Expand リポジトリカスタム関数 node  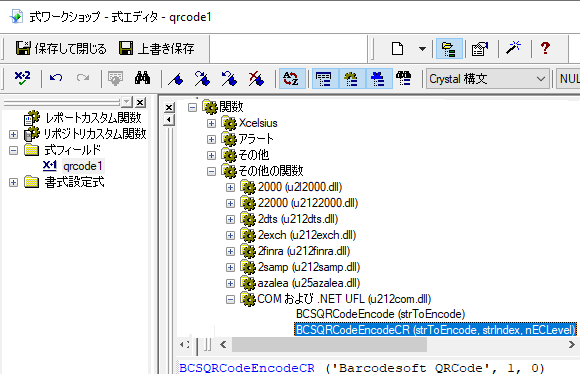13,134
